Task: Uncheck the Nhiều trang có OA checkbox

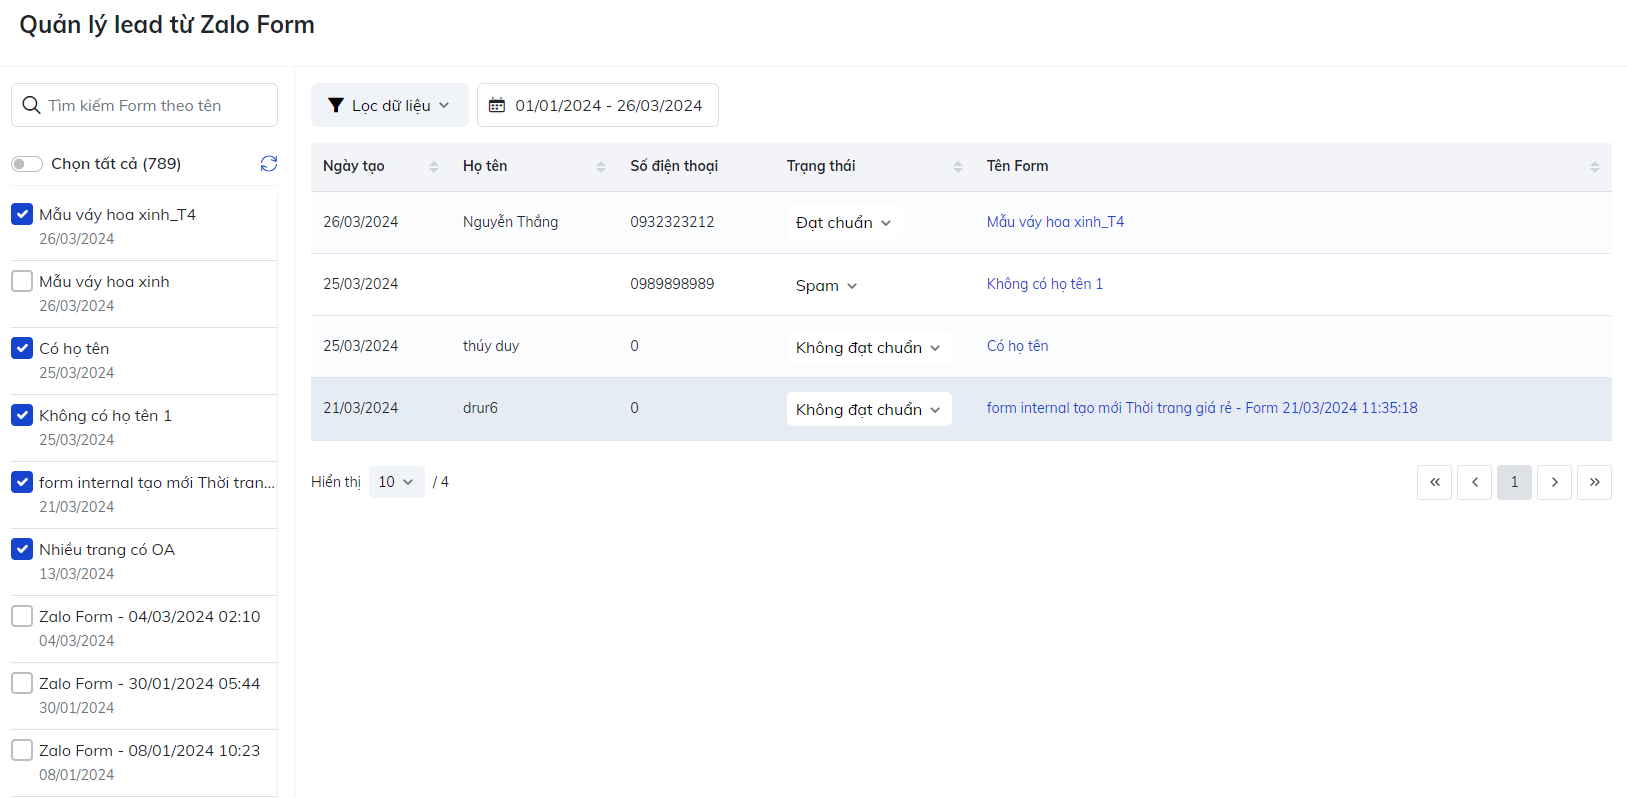Action: [x=22, y=549]
